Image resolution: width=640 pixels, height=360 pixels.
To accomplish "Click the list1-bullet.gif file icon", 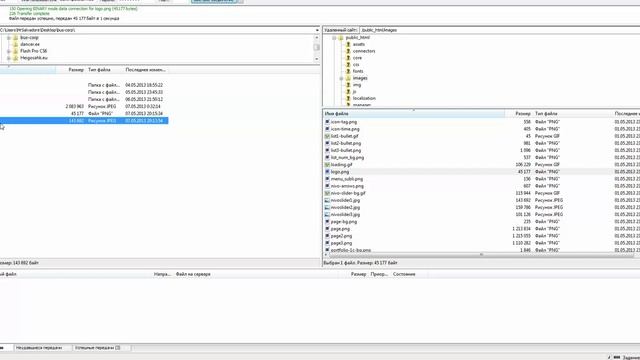I will [x=327, y=136].
